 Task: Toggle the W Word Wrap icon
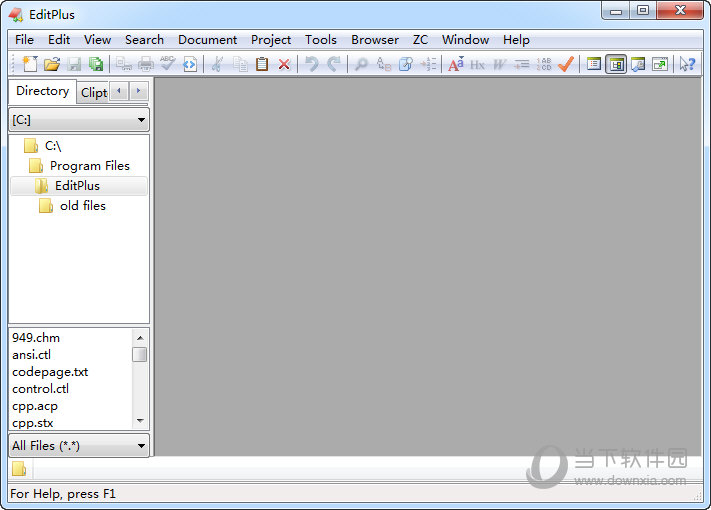click(500, 64)
